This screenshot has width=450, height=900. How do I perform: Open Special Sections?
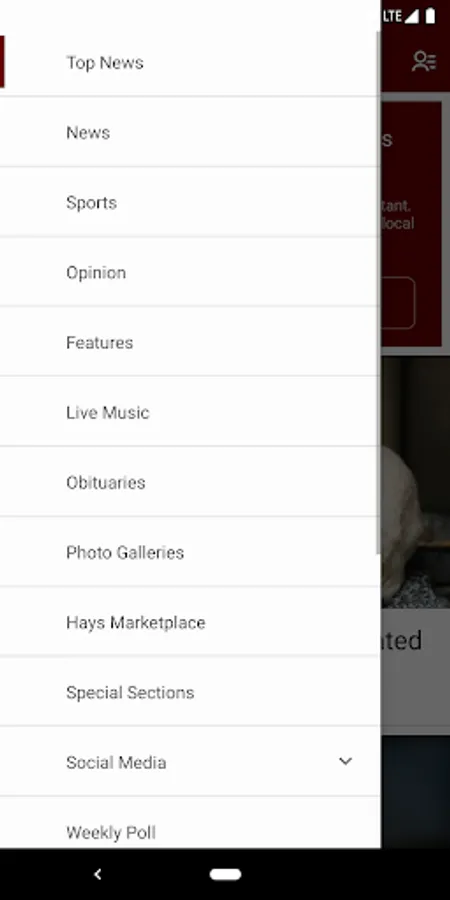coord(189,693)
